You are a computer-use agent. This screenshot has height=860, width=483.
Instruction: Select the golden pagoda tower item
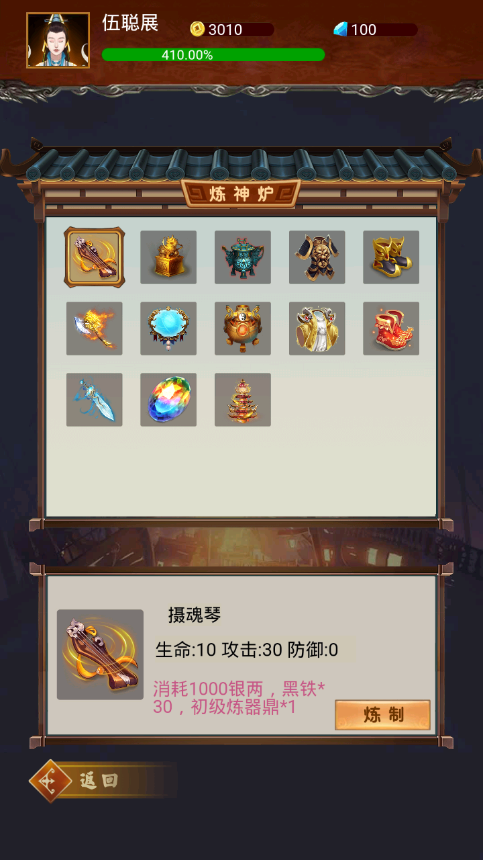tap(242, 400)
